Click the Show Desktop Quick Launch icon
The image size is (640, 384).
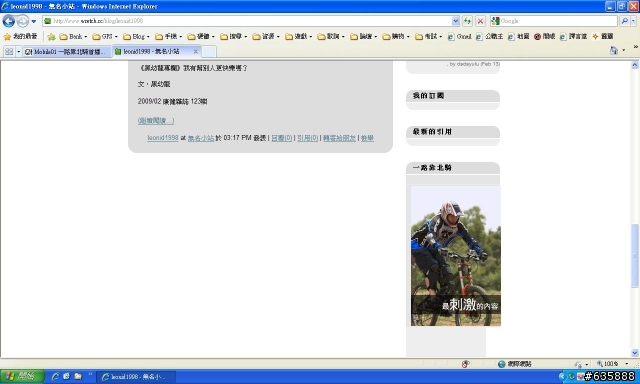67,376
